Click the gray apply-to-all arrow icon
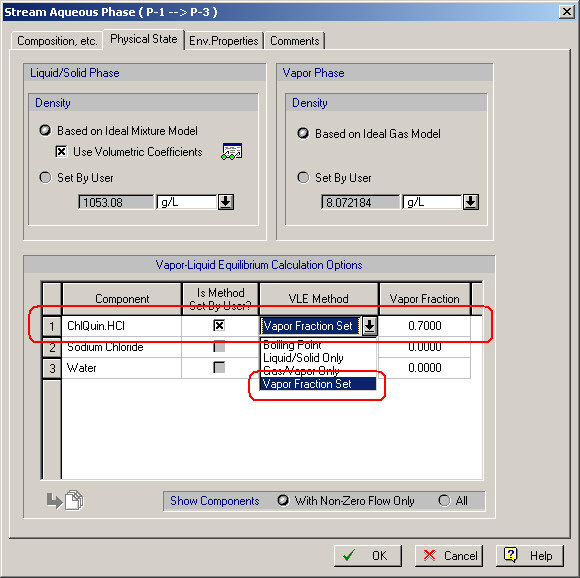Image resolution: width=580 pixels, height=578 pixels. pyautogui.click(x=54, y=501)
